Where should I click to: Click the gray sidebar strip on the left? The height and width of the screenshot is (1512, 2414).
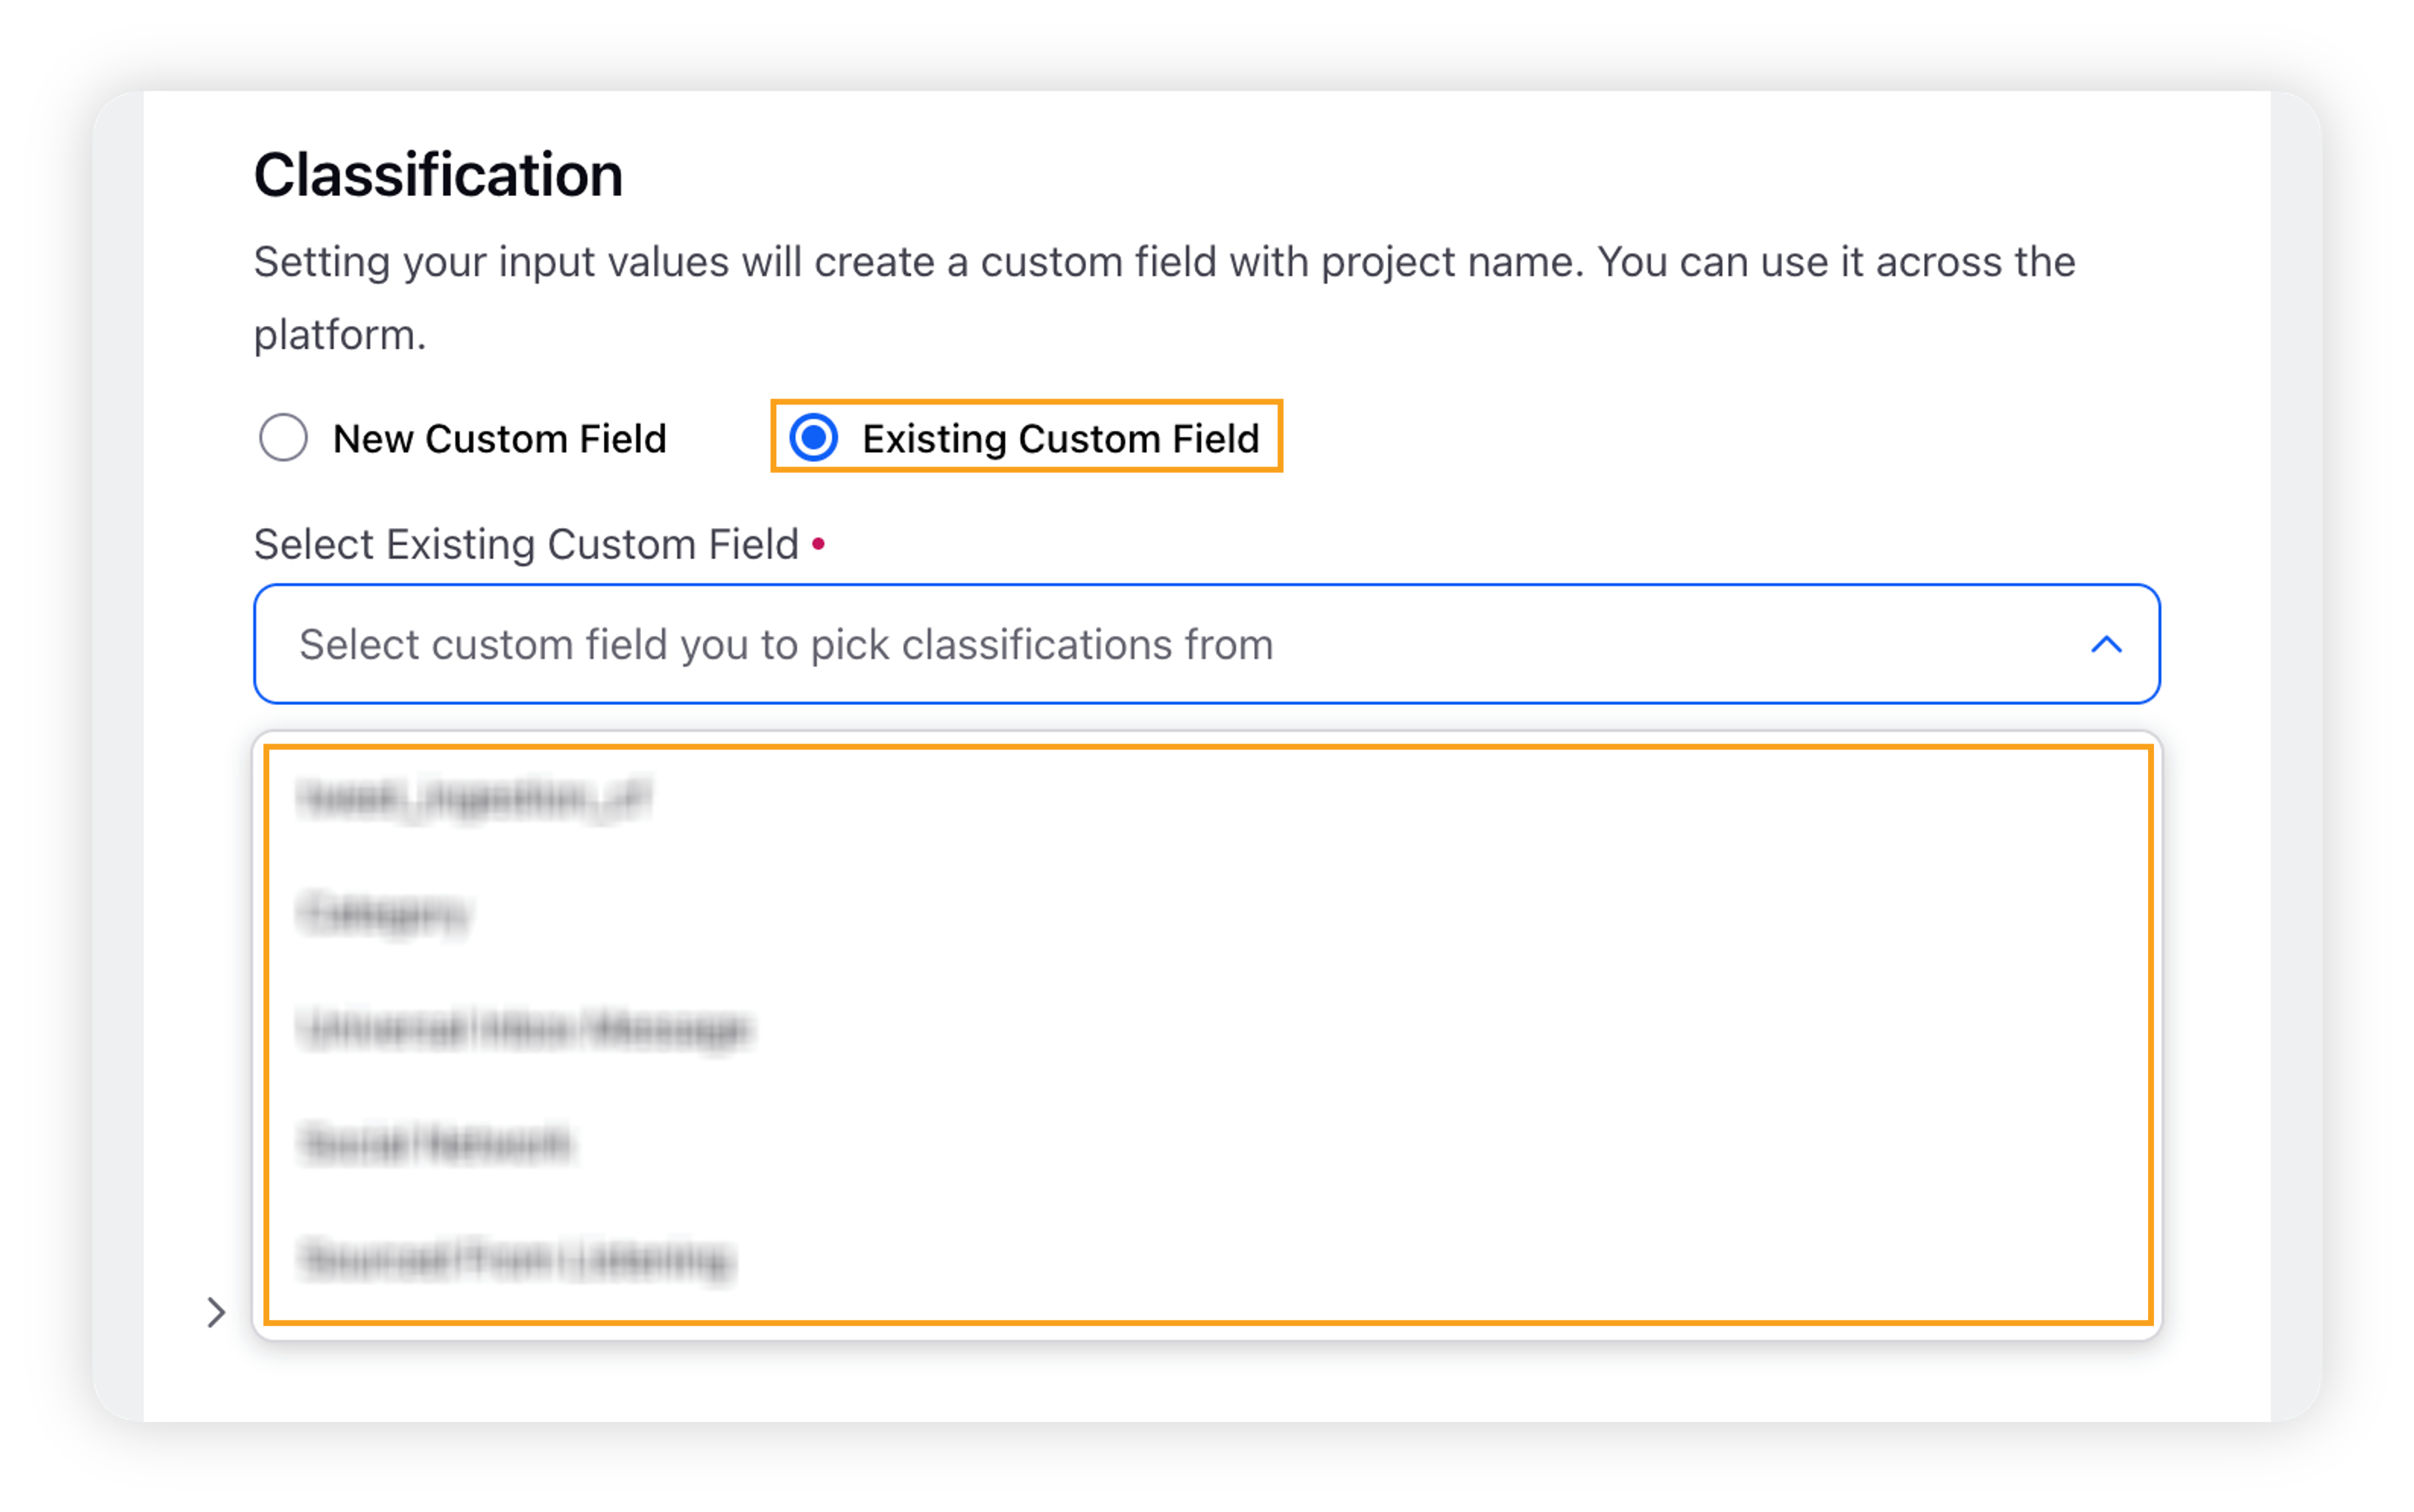(118, 756)
